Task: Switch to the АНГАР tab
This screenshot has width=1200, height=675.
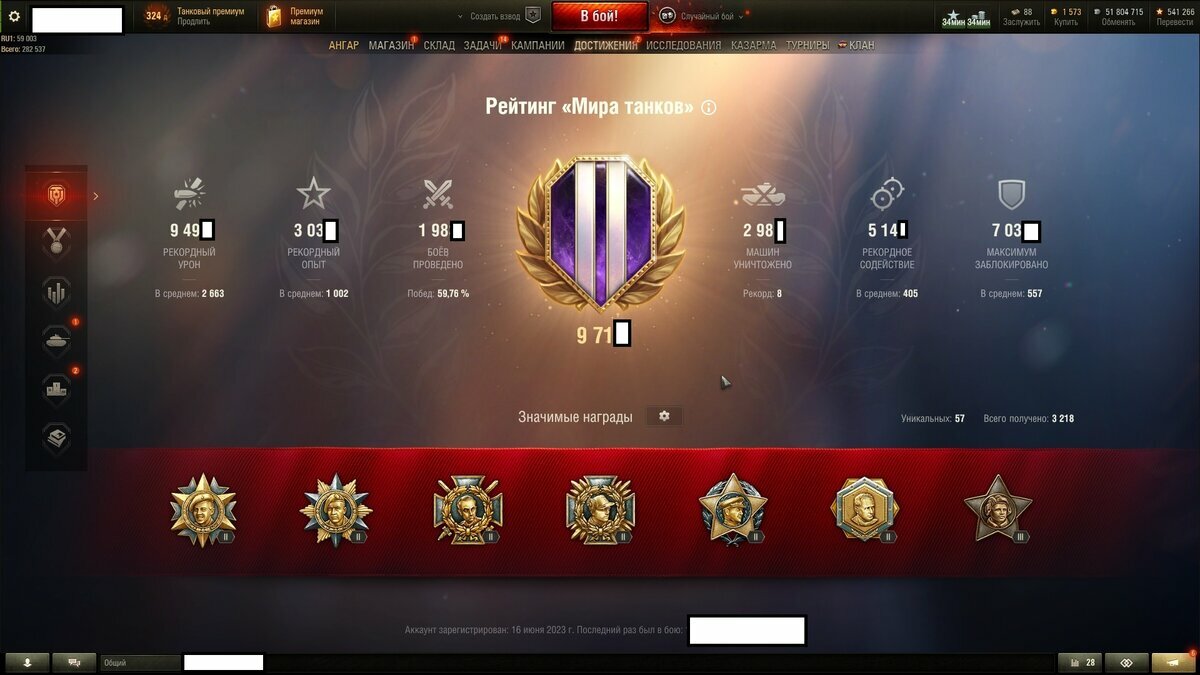Action: coord(344,45)
